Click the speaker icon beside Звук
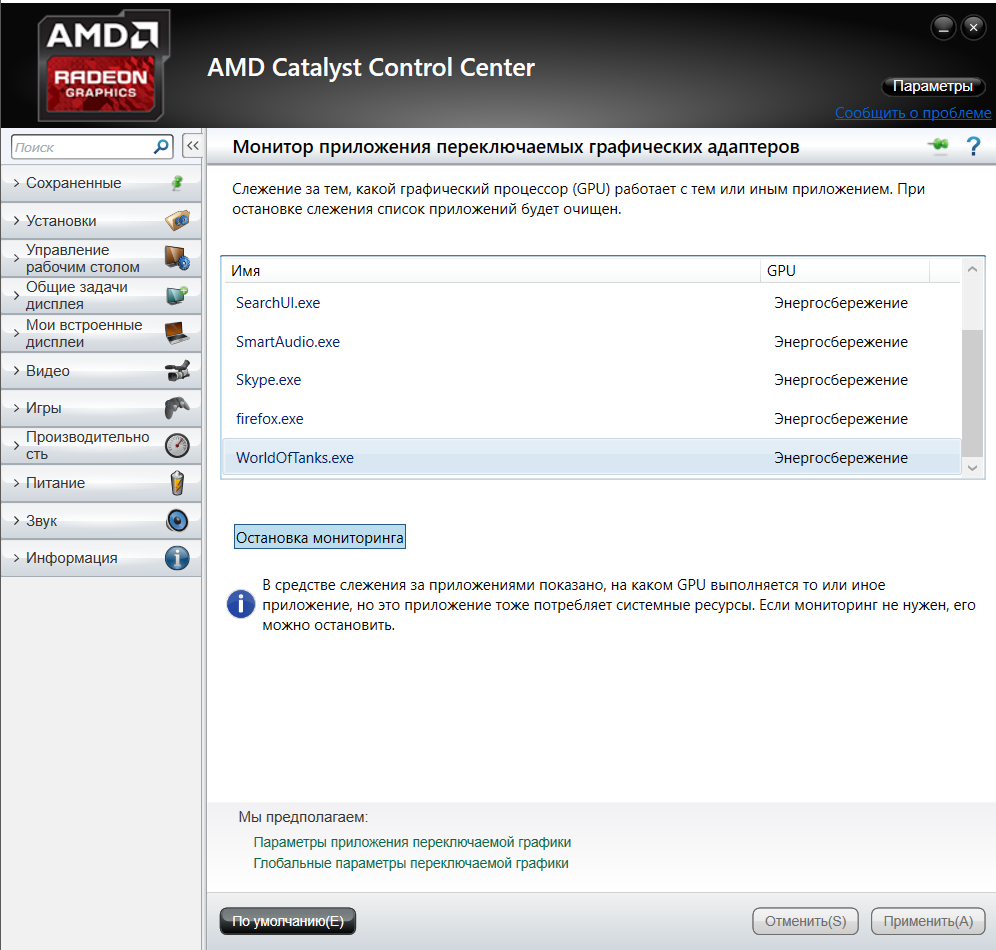This screenshot has width=996, height=950. tap(177, 521)
